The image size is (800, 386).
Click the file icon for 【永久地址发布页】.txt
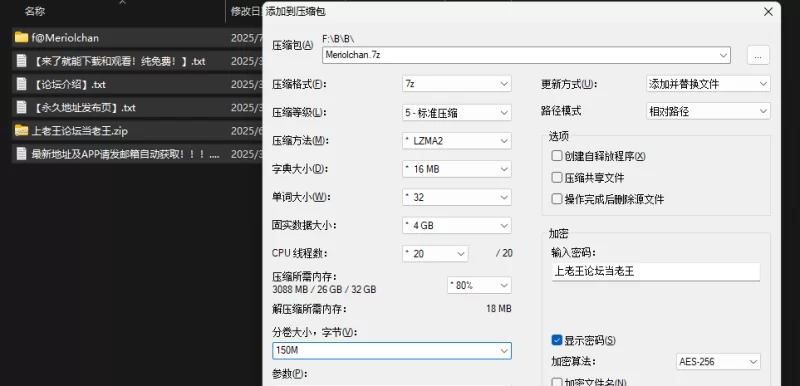21,108
